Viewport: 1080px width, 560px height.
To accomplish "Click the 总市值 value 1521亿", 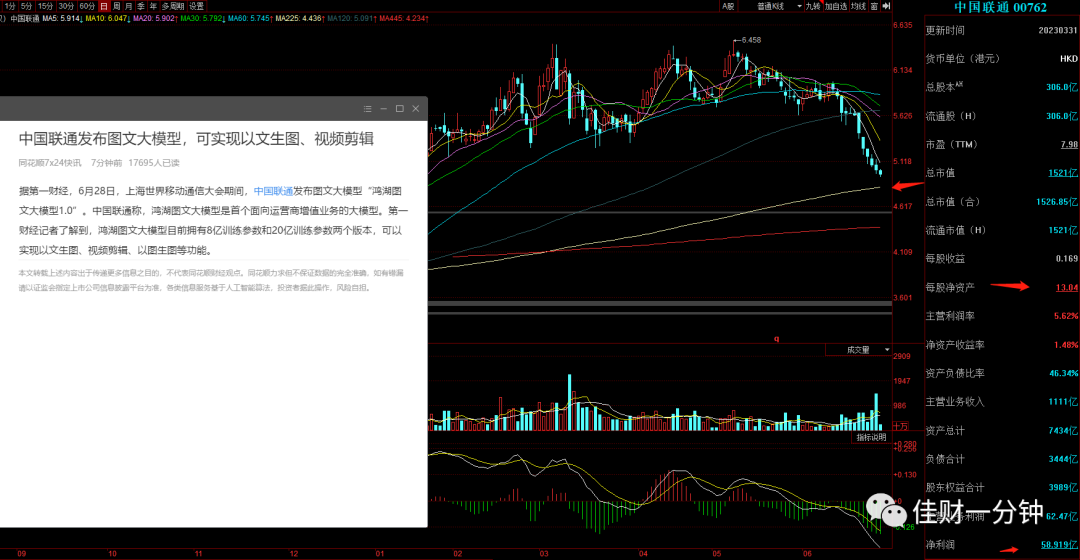I will [1063, 173].
